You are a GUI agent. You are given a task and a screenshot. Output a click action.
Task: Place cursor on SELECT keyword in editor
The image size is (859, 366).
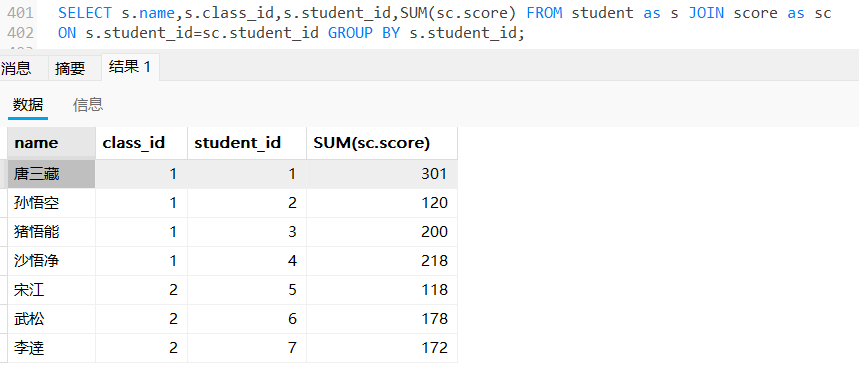point(85,13)
